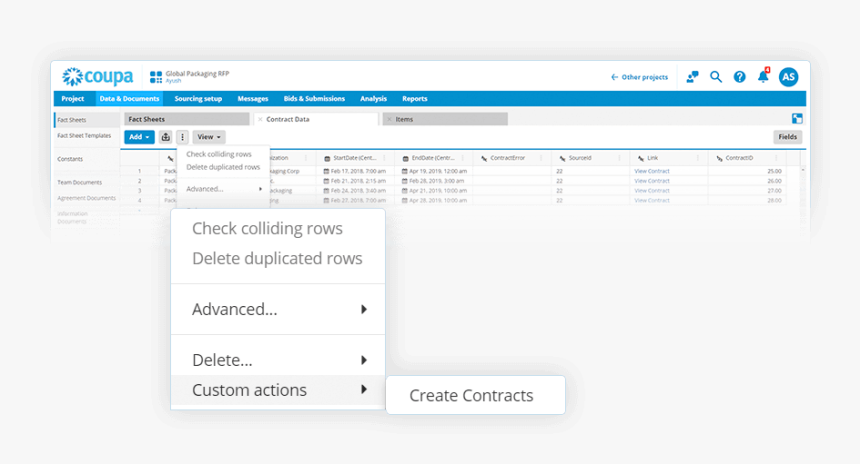Click the calendar icon beside Feb 17, 2018

326,171
